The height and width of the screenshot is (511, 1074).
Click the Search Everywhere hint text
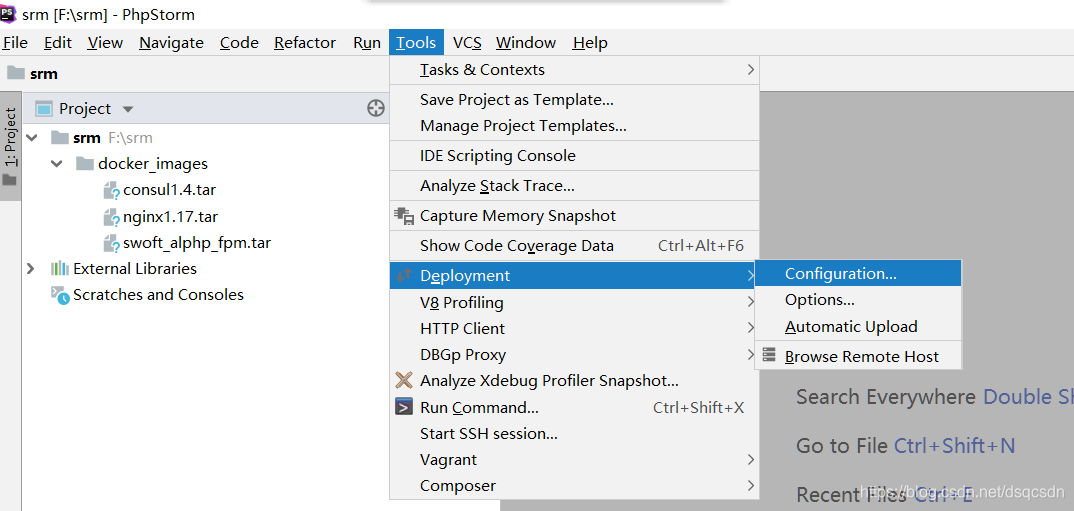click(x=886, y=397)
